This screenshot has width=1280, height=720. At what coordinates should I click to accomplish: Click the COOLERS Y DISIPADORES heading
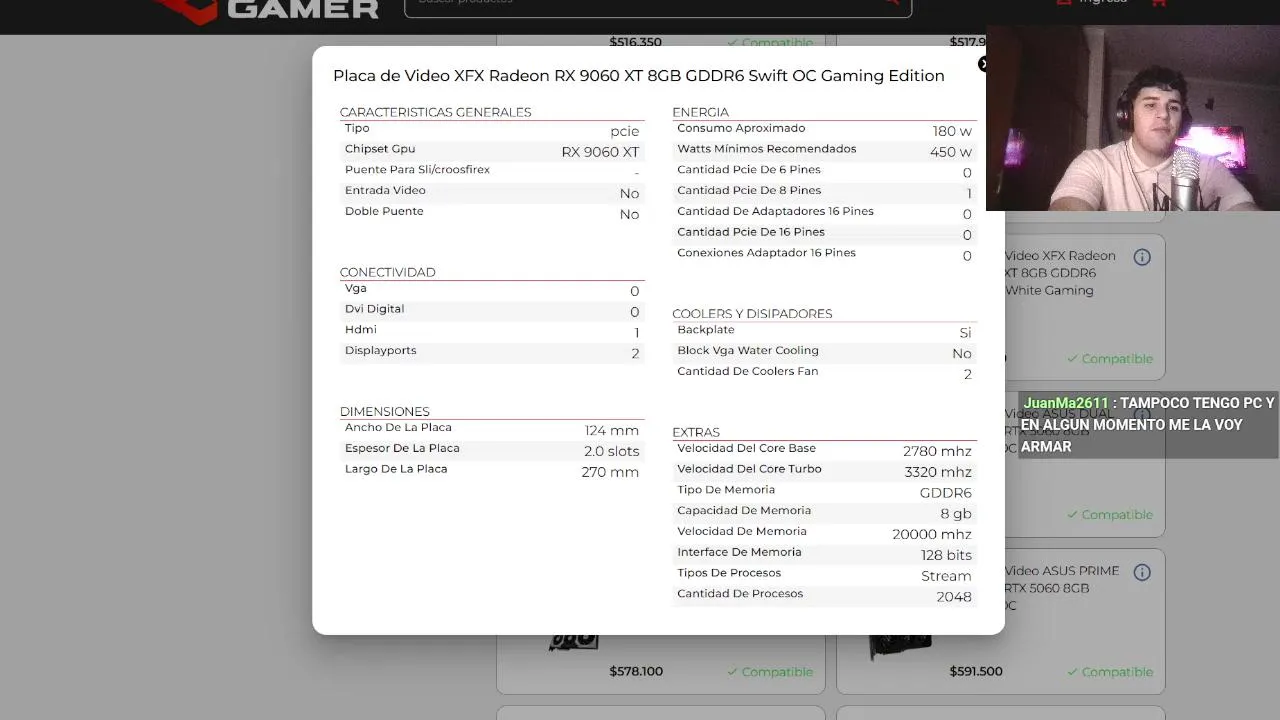(752, 313)
